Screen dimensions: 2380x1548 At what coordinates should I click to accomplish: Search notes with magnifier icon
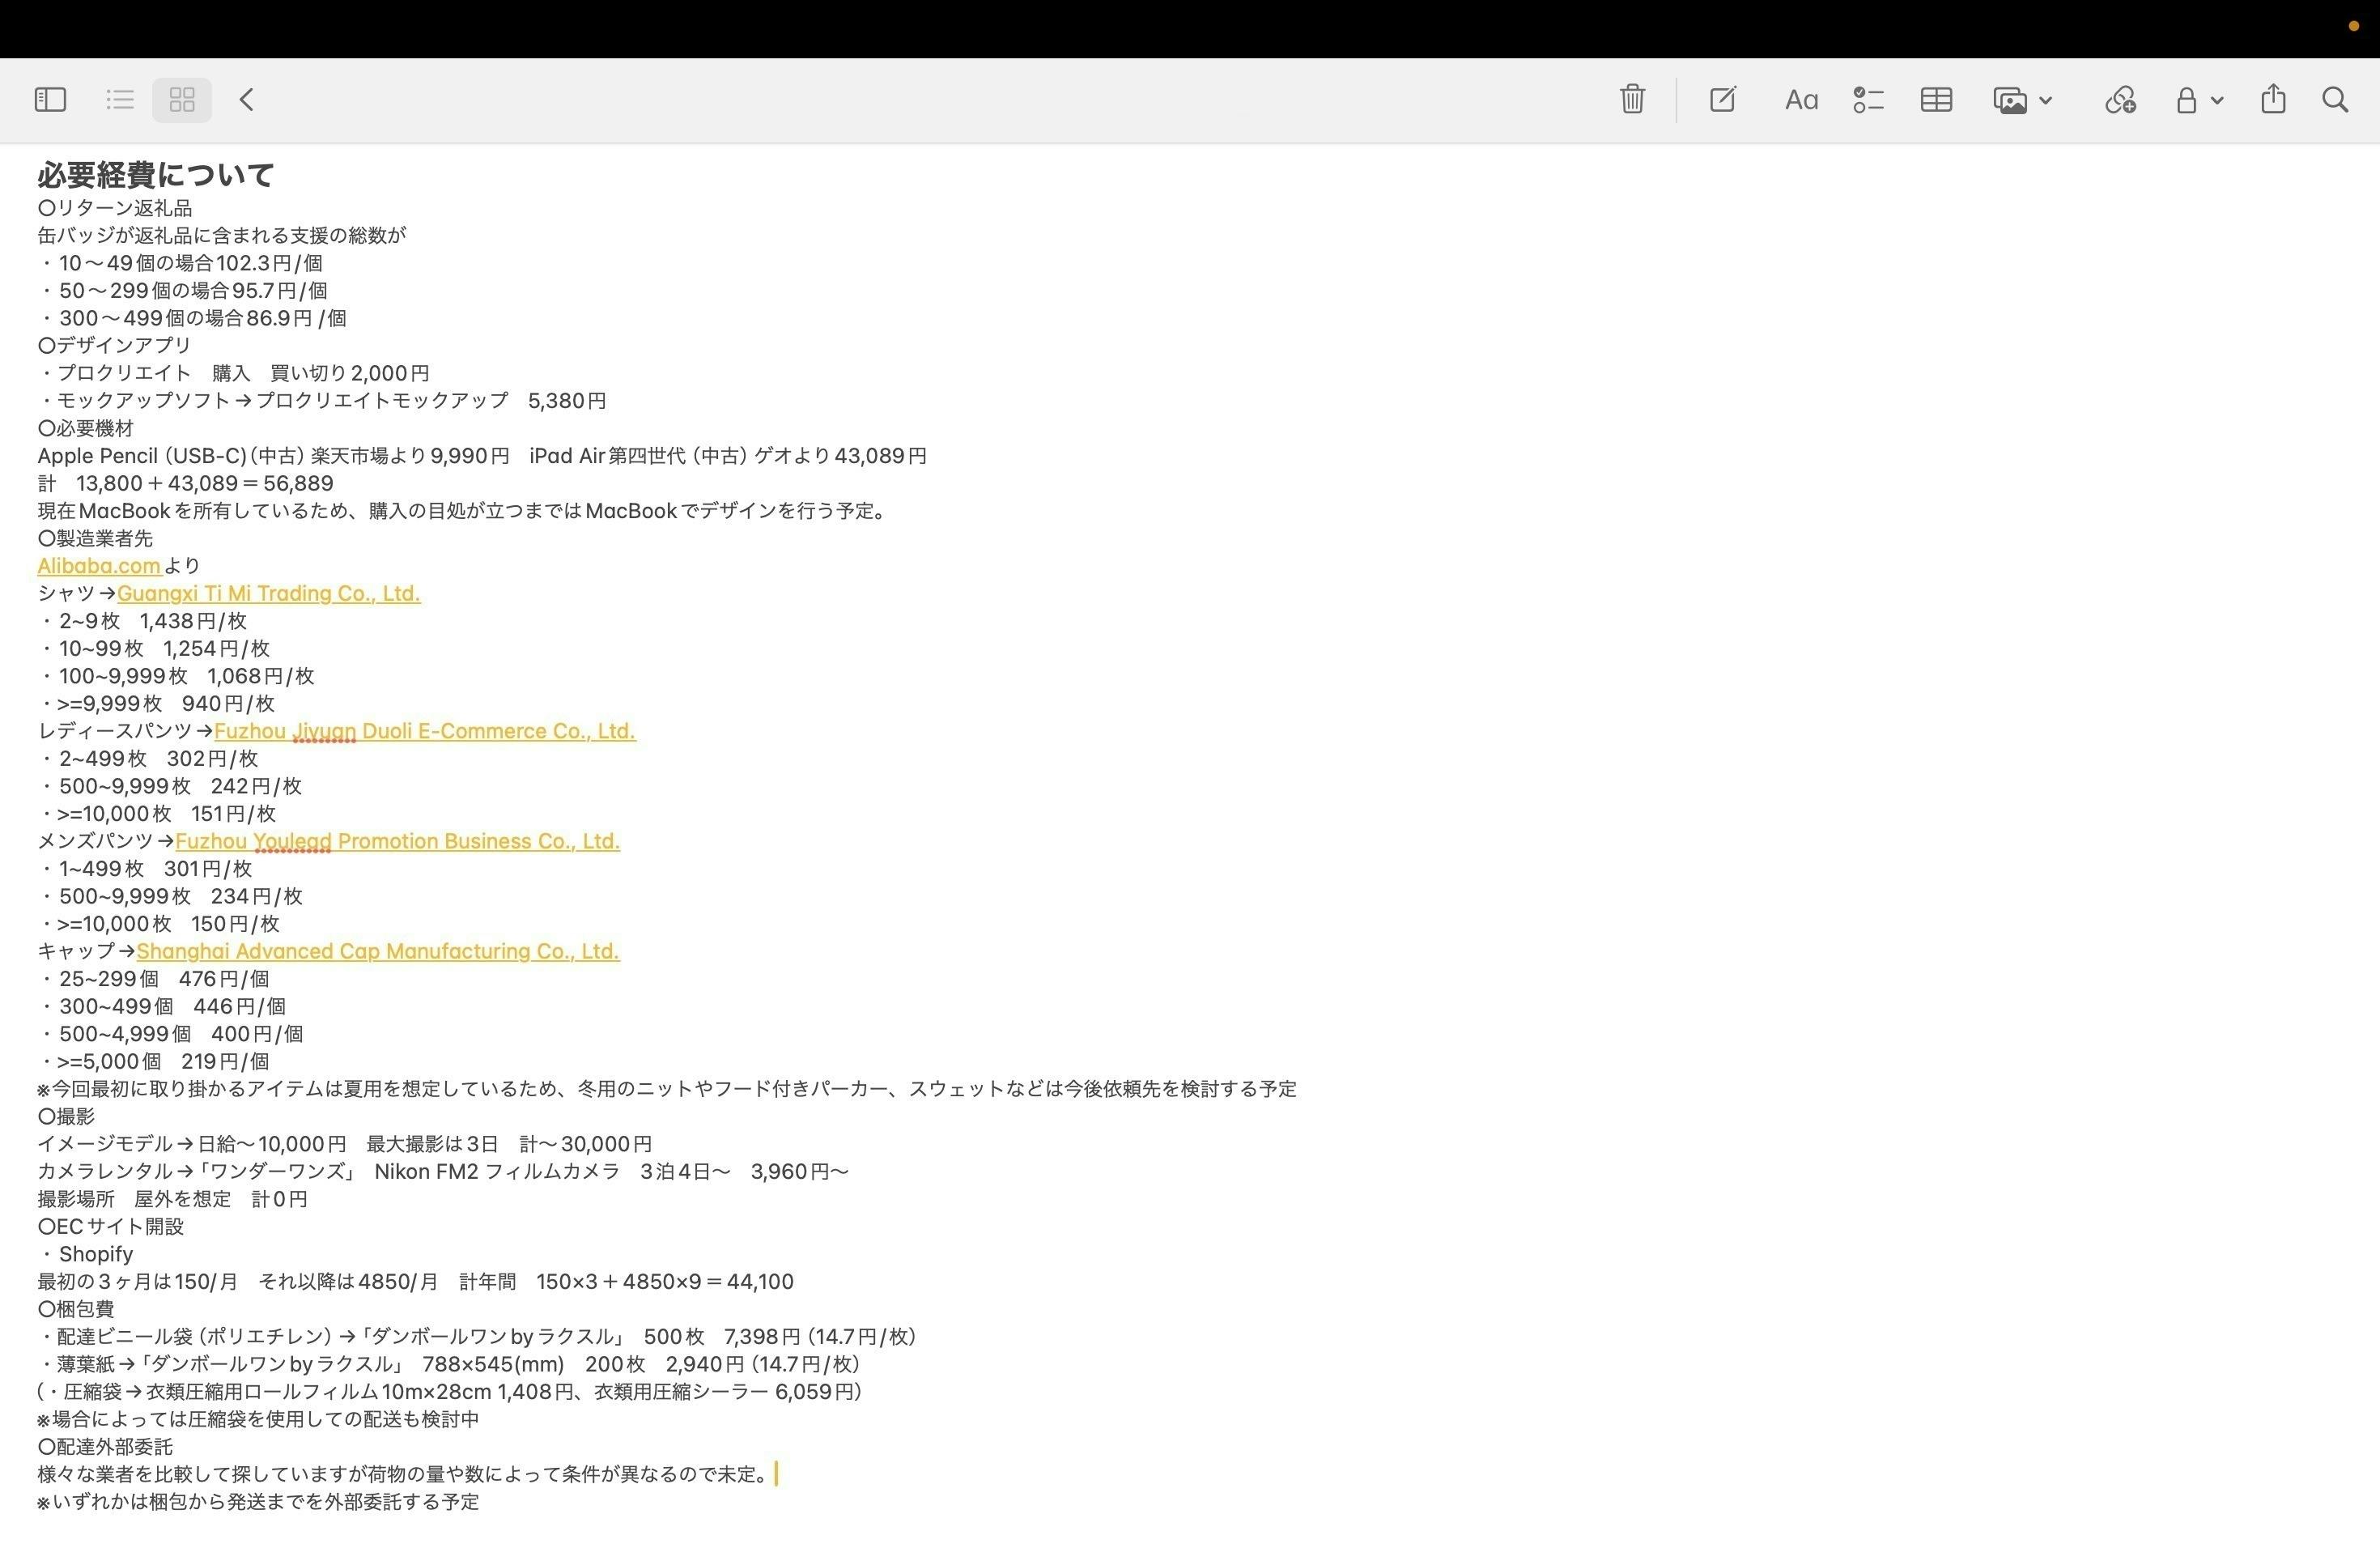point(2335,99)
